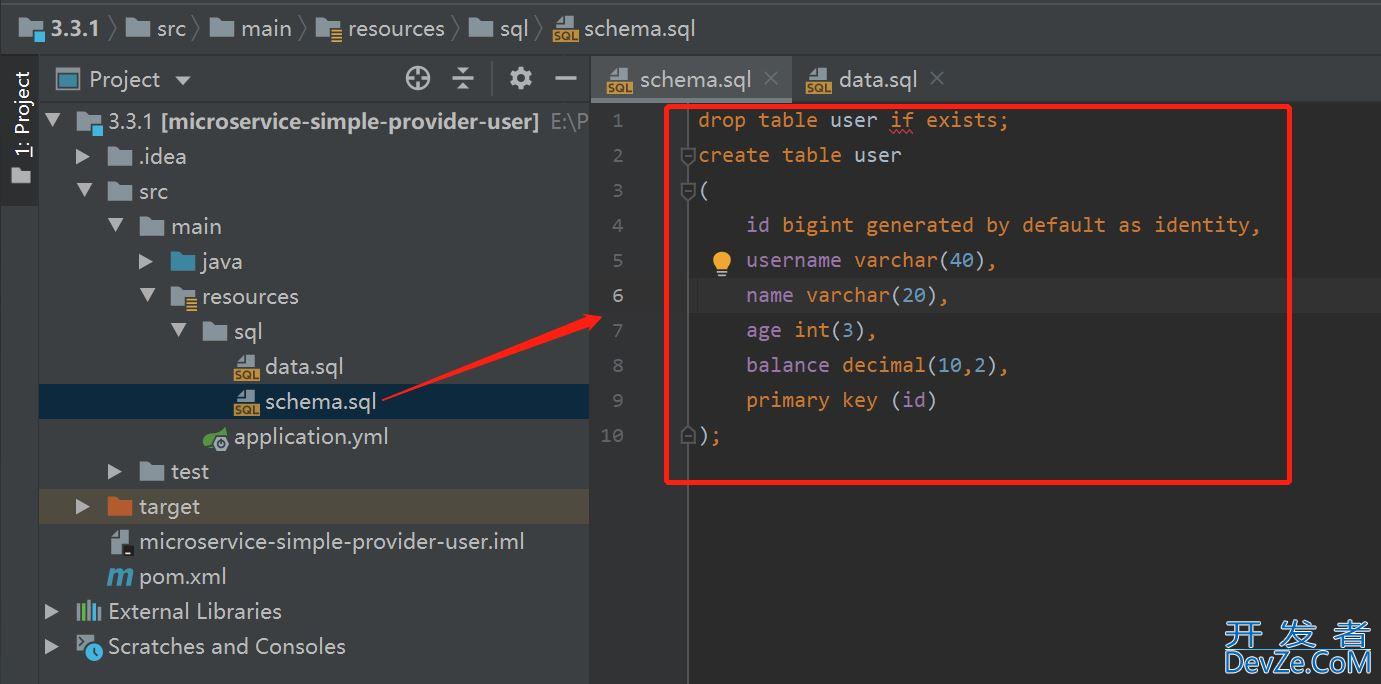Click the resources breadcrumb in navigation bar

[x=380, y=29]
